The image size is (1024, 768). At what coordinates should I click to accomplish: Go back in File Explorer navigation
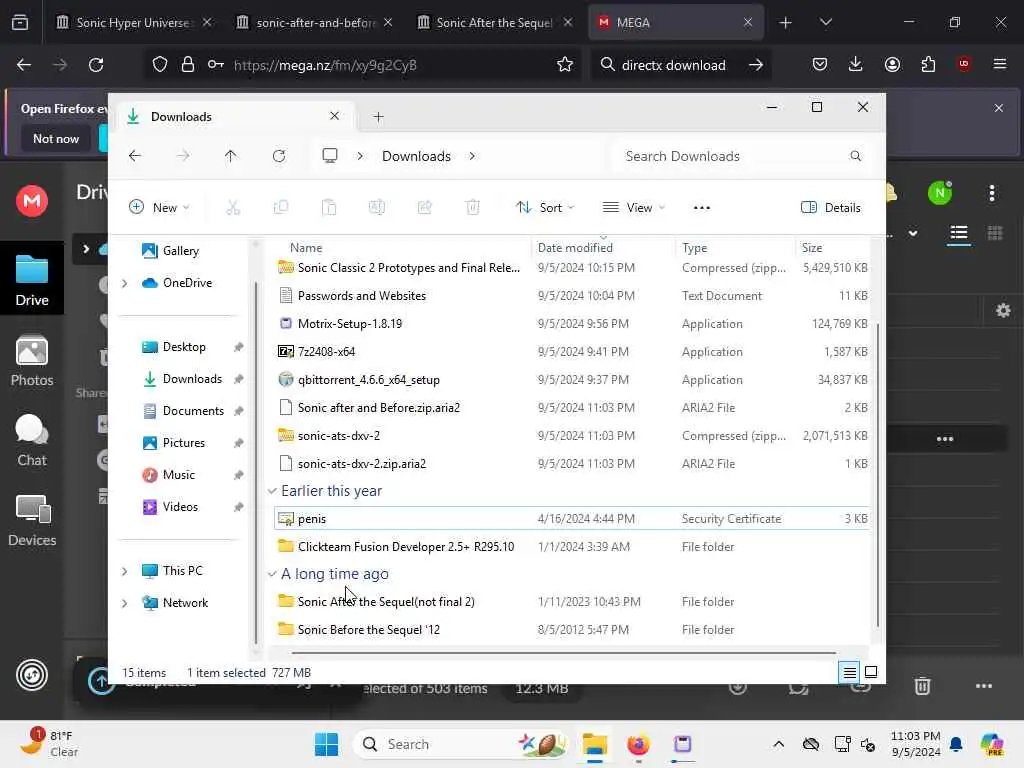tap(135, 156)
